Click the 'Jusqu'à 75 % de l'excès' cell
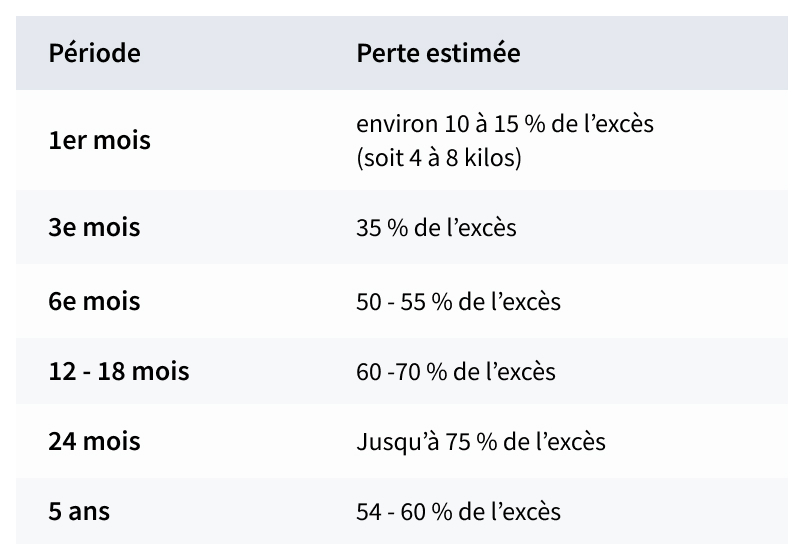Viewport: 804px width, 560px height. 481,442
